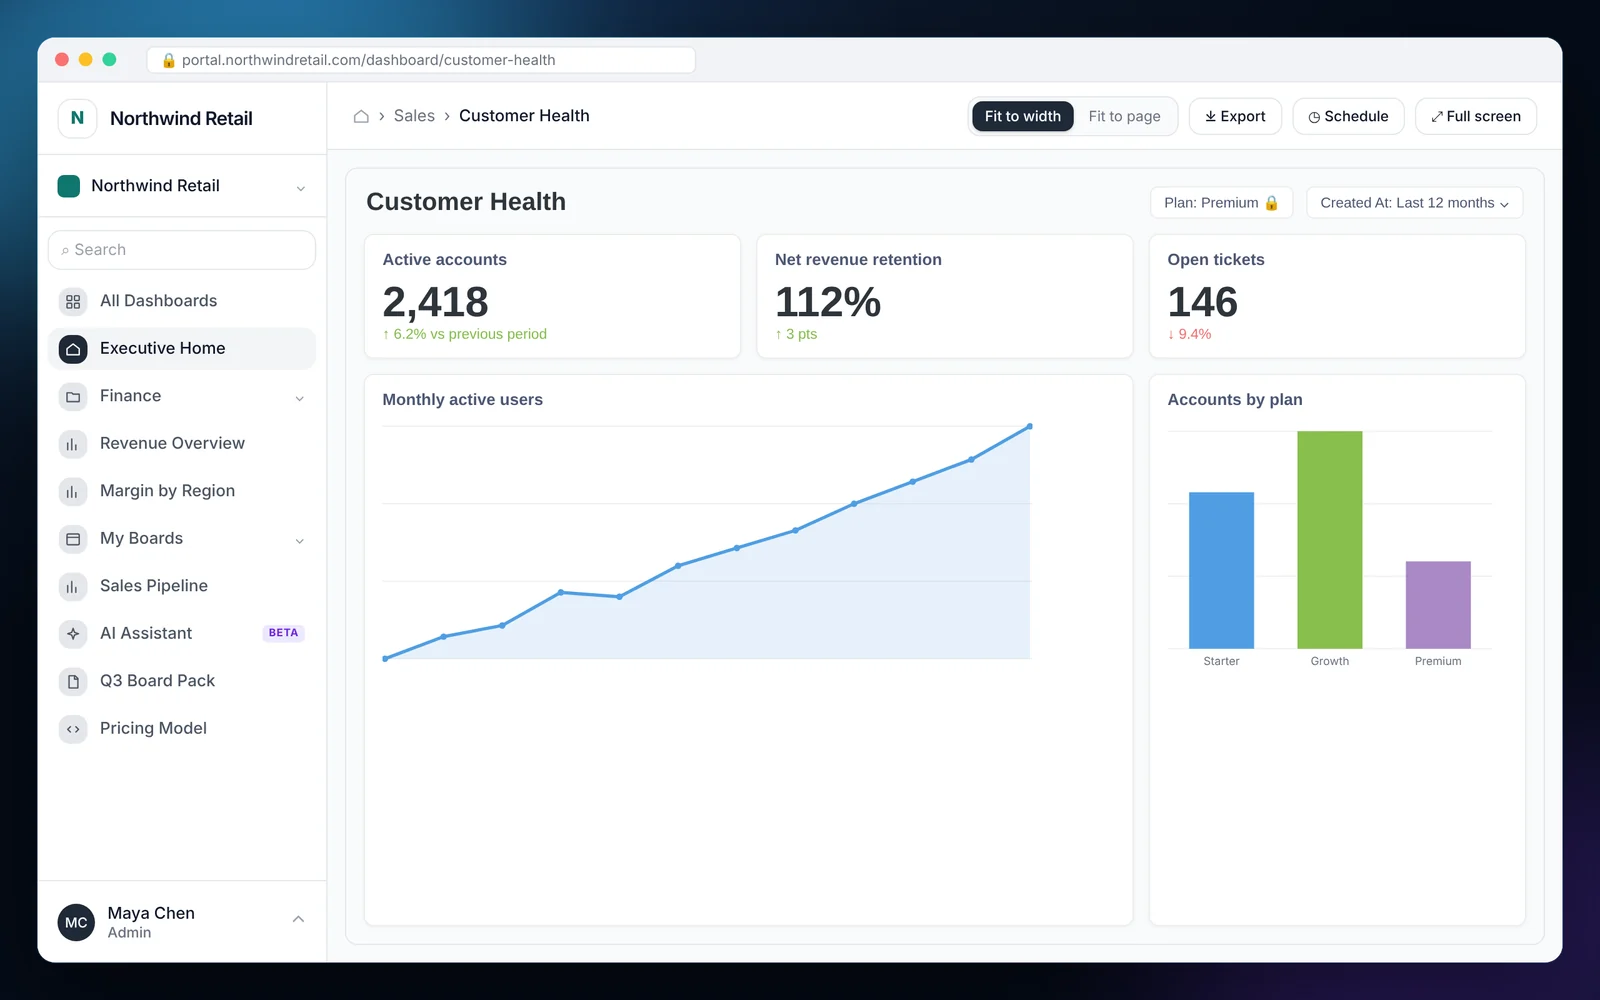1600x1000 pixels.
Task: Click the sidebar Search field
Action: 182,250
